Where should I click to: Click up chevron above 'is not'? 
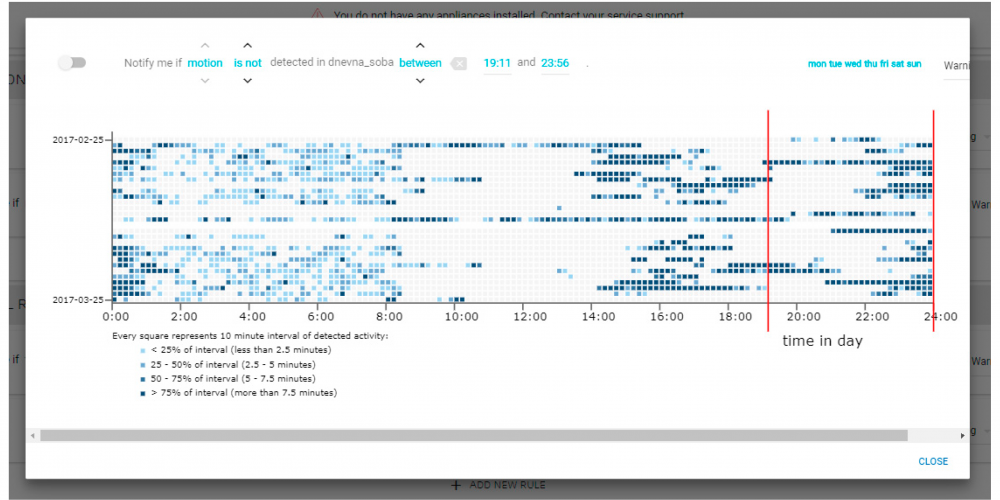pyautogui.click(x=248, y=46)
